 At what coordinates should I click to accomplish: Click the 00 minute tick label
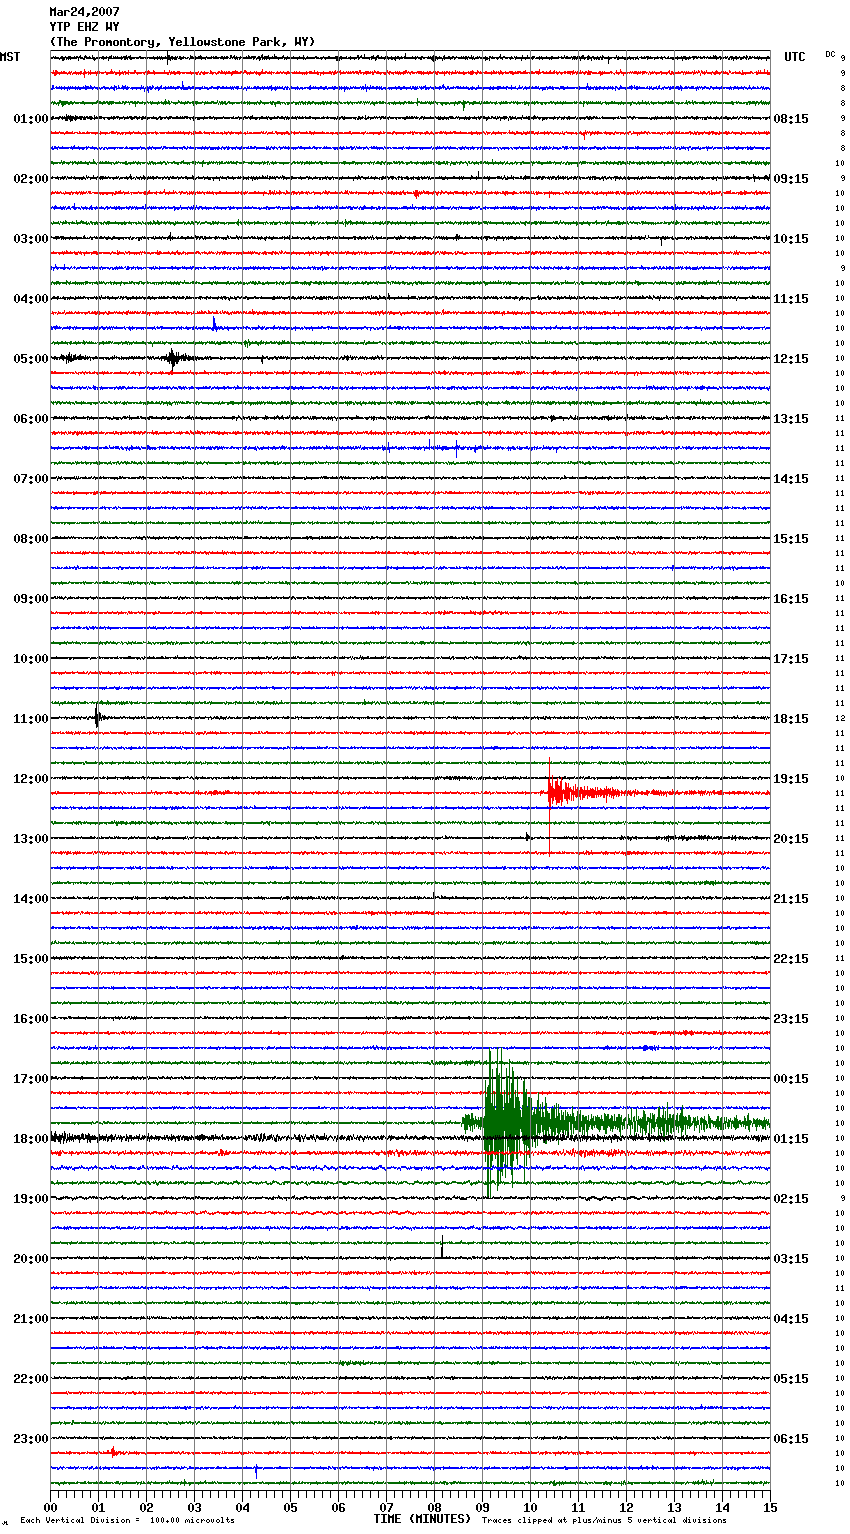pos(50,1507)
